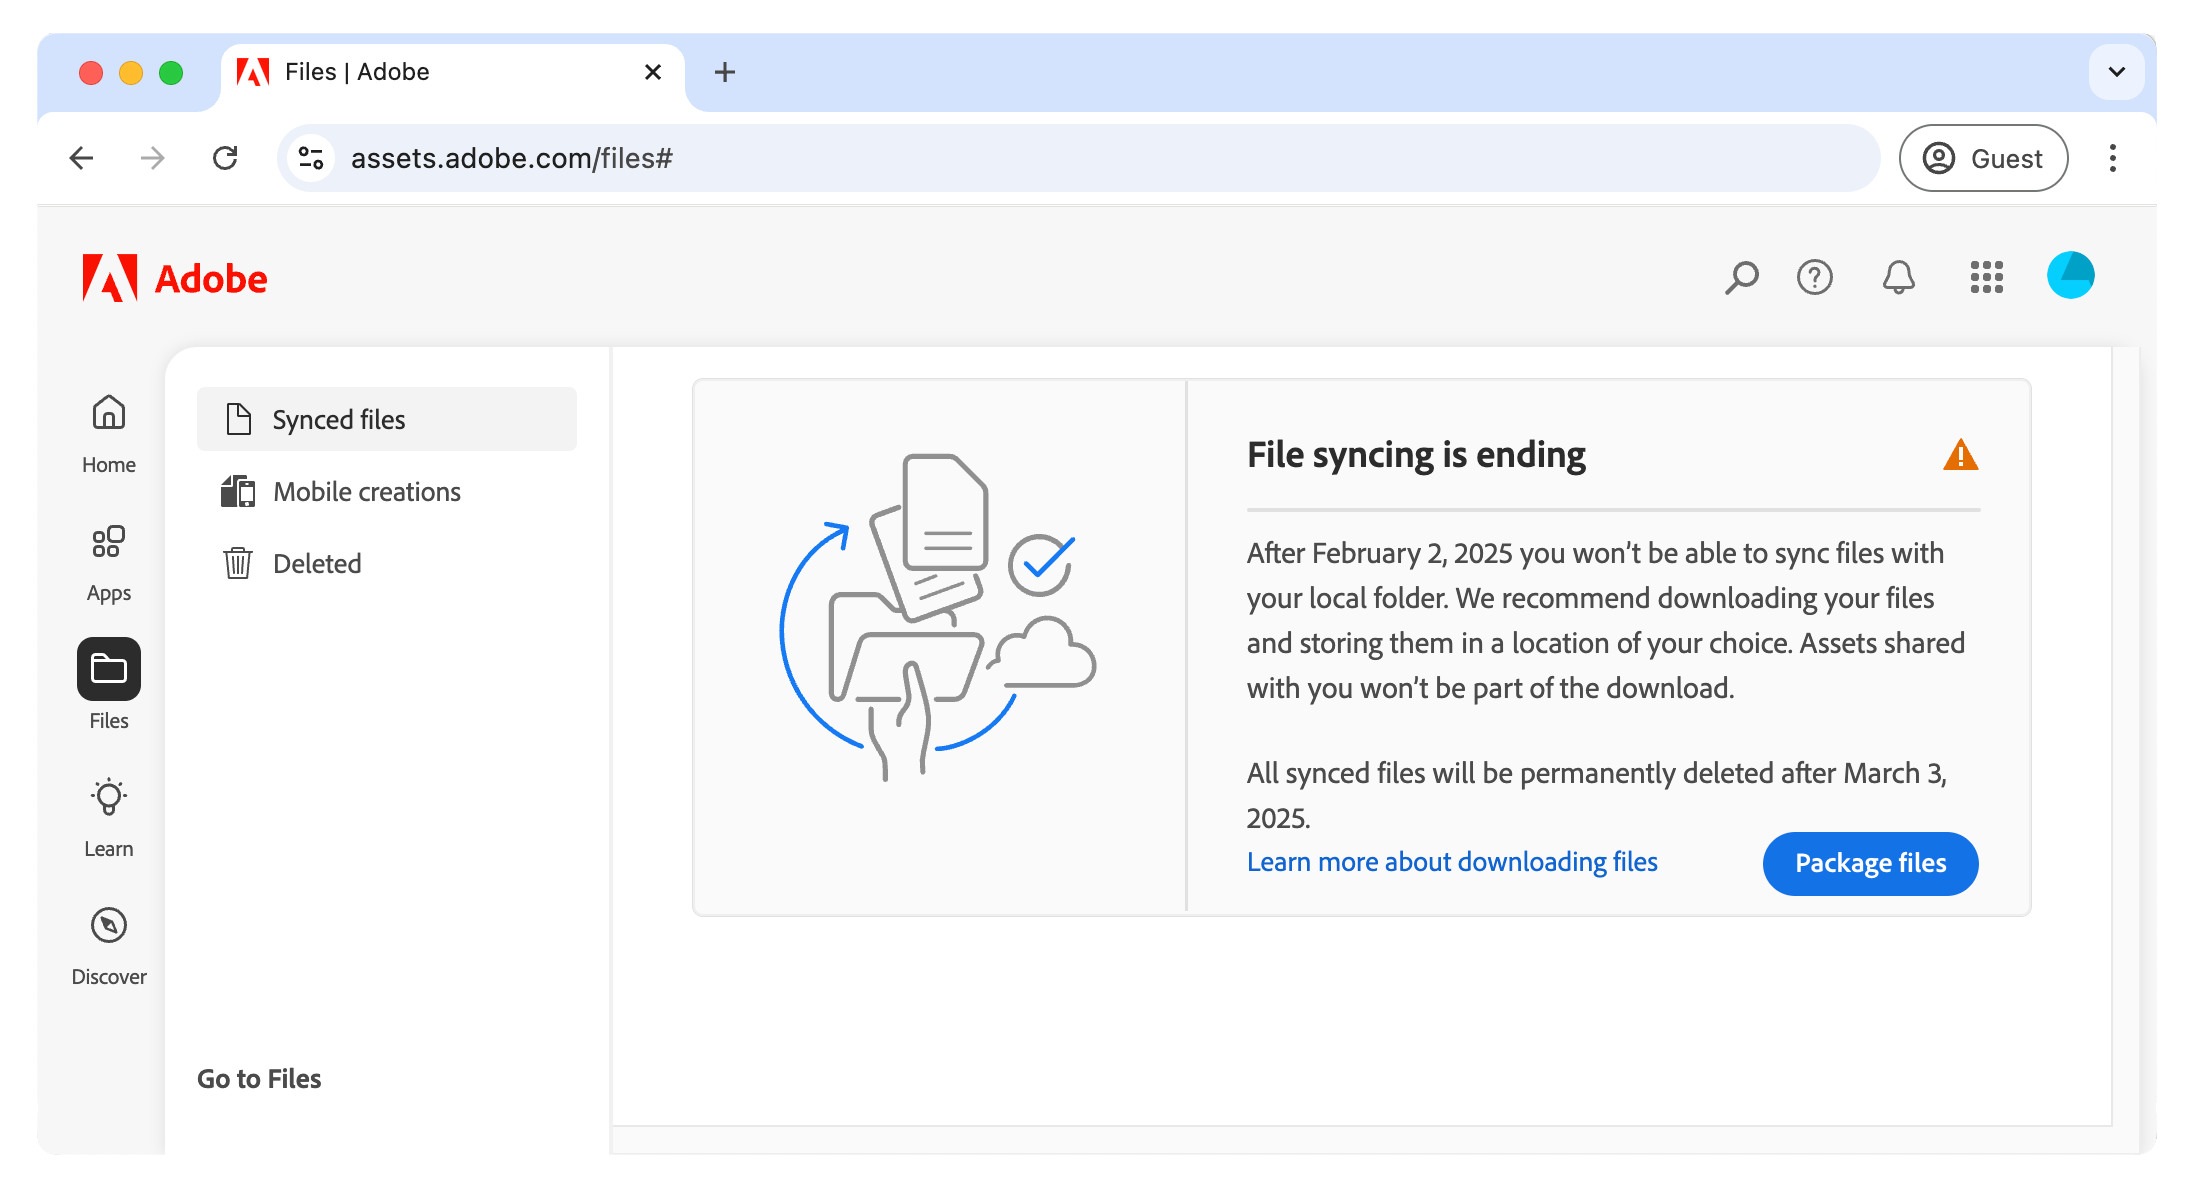The height and width of the screenshot is (1200, 2200).
Task: Maximize the window with green button
Action: (171, 73)
